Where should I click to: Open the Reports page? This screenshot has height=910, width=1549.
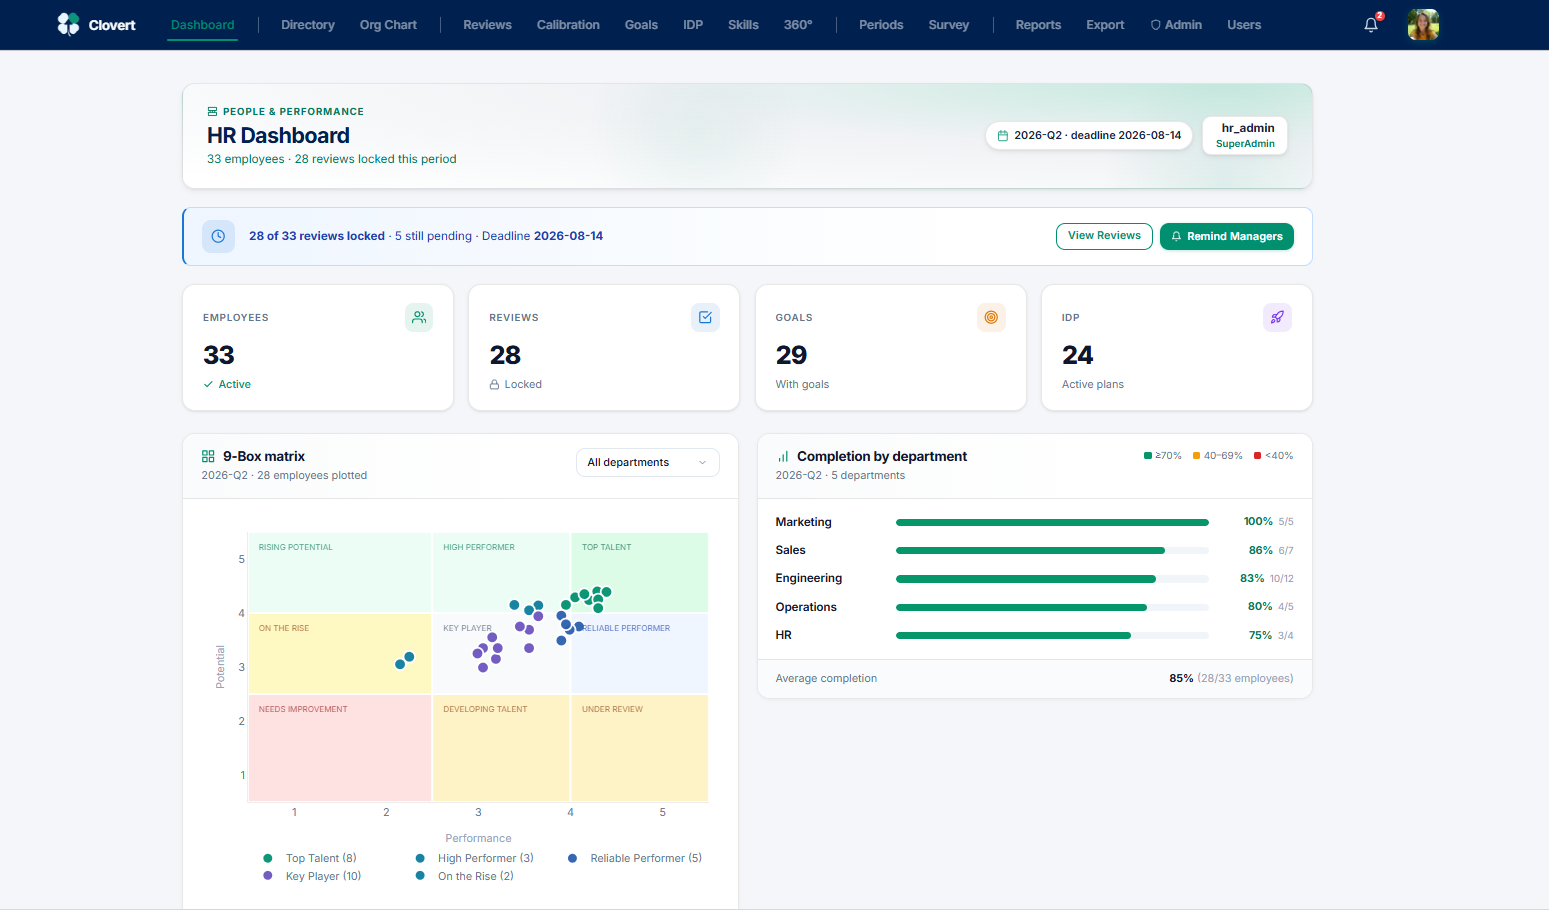coord(1038,25)
